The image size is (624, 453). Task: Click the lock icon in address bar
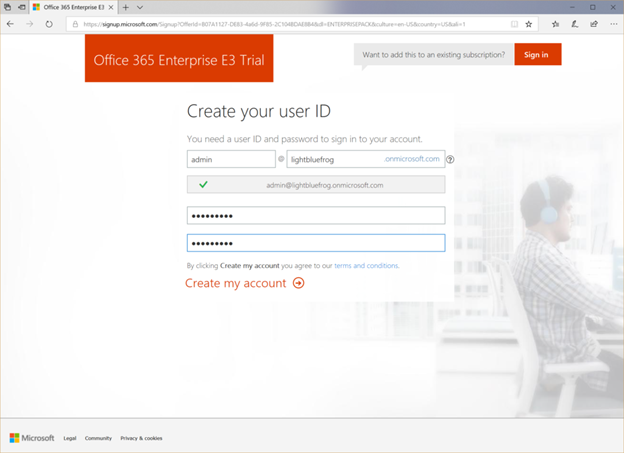(x=75, y=24)
